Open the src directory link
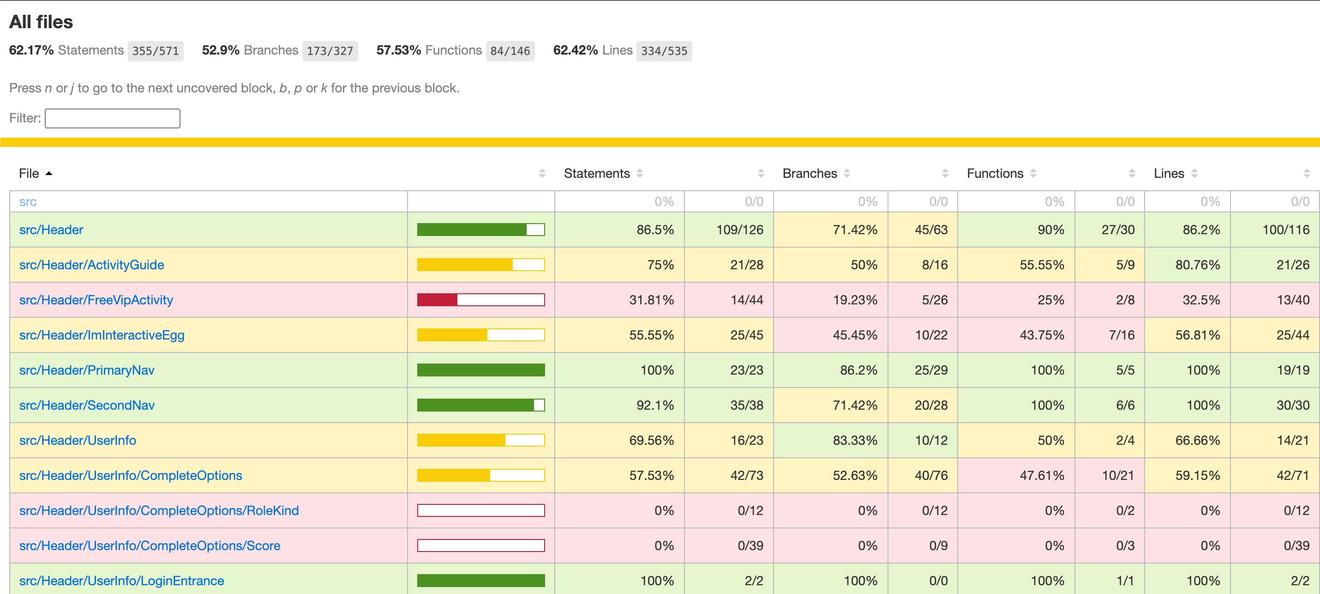The width and height of the screenshot is (1320, 594). 28,202
